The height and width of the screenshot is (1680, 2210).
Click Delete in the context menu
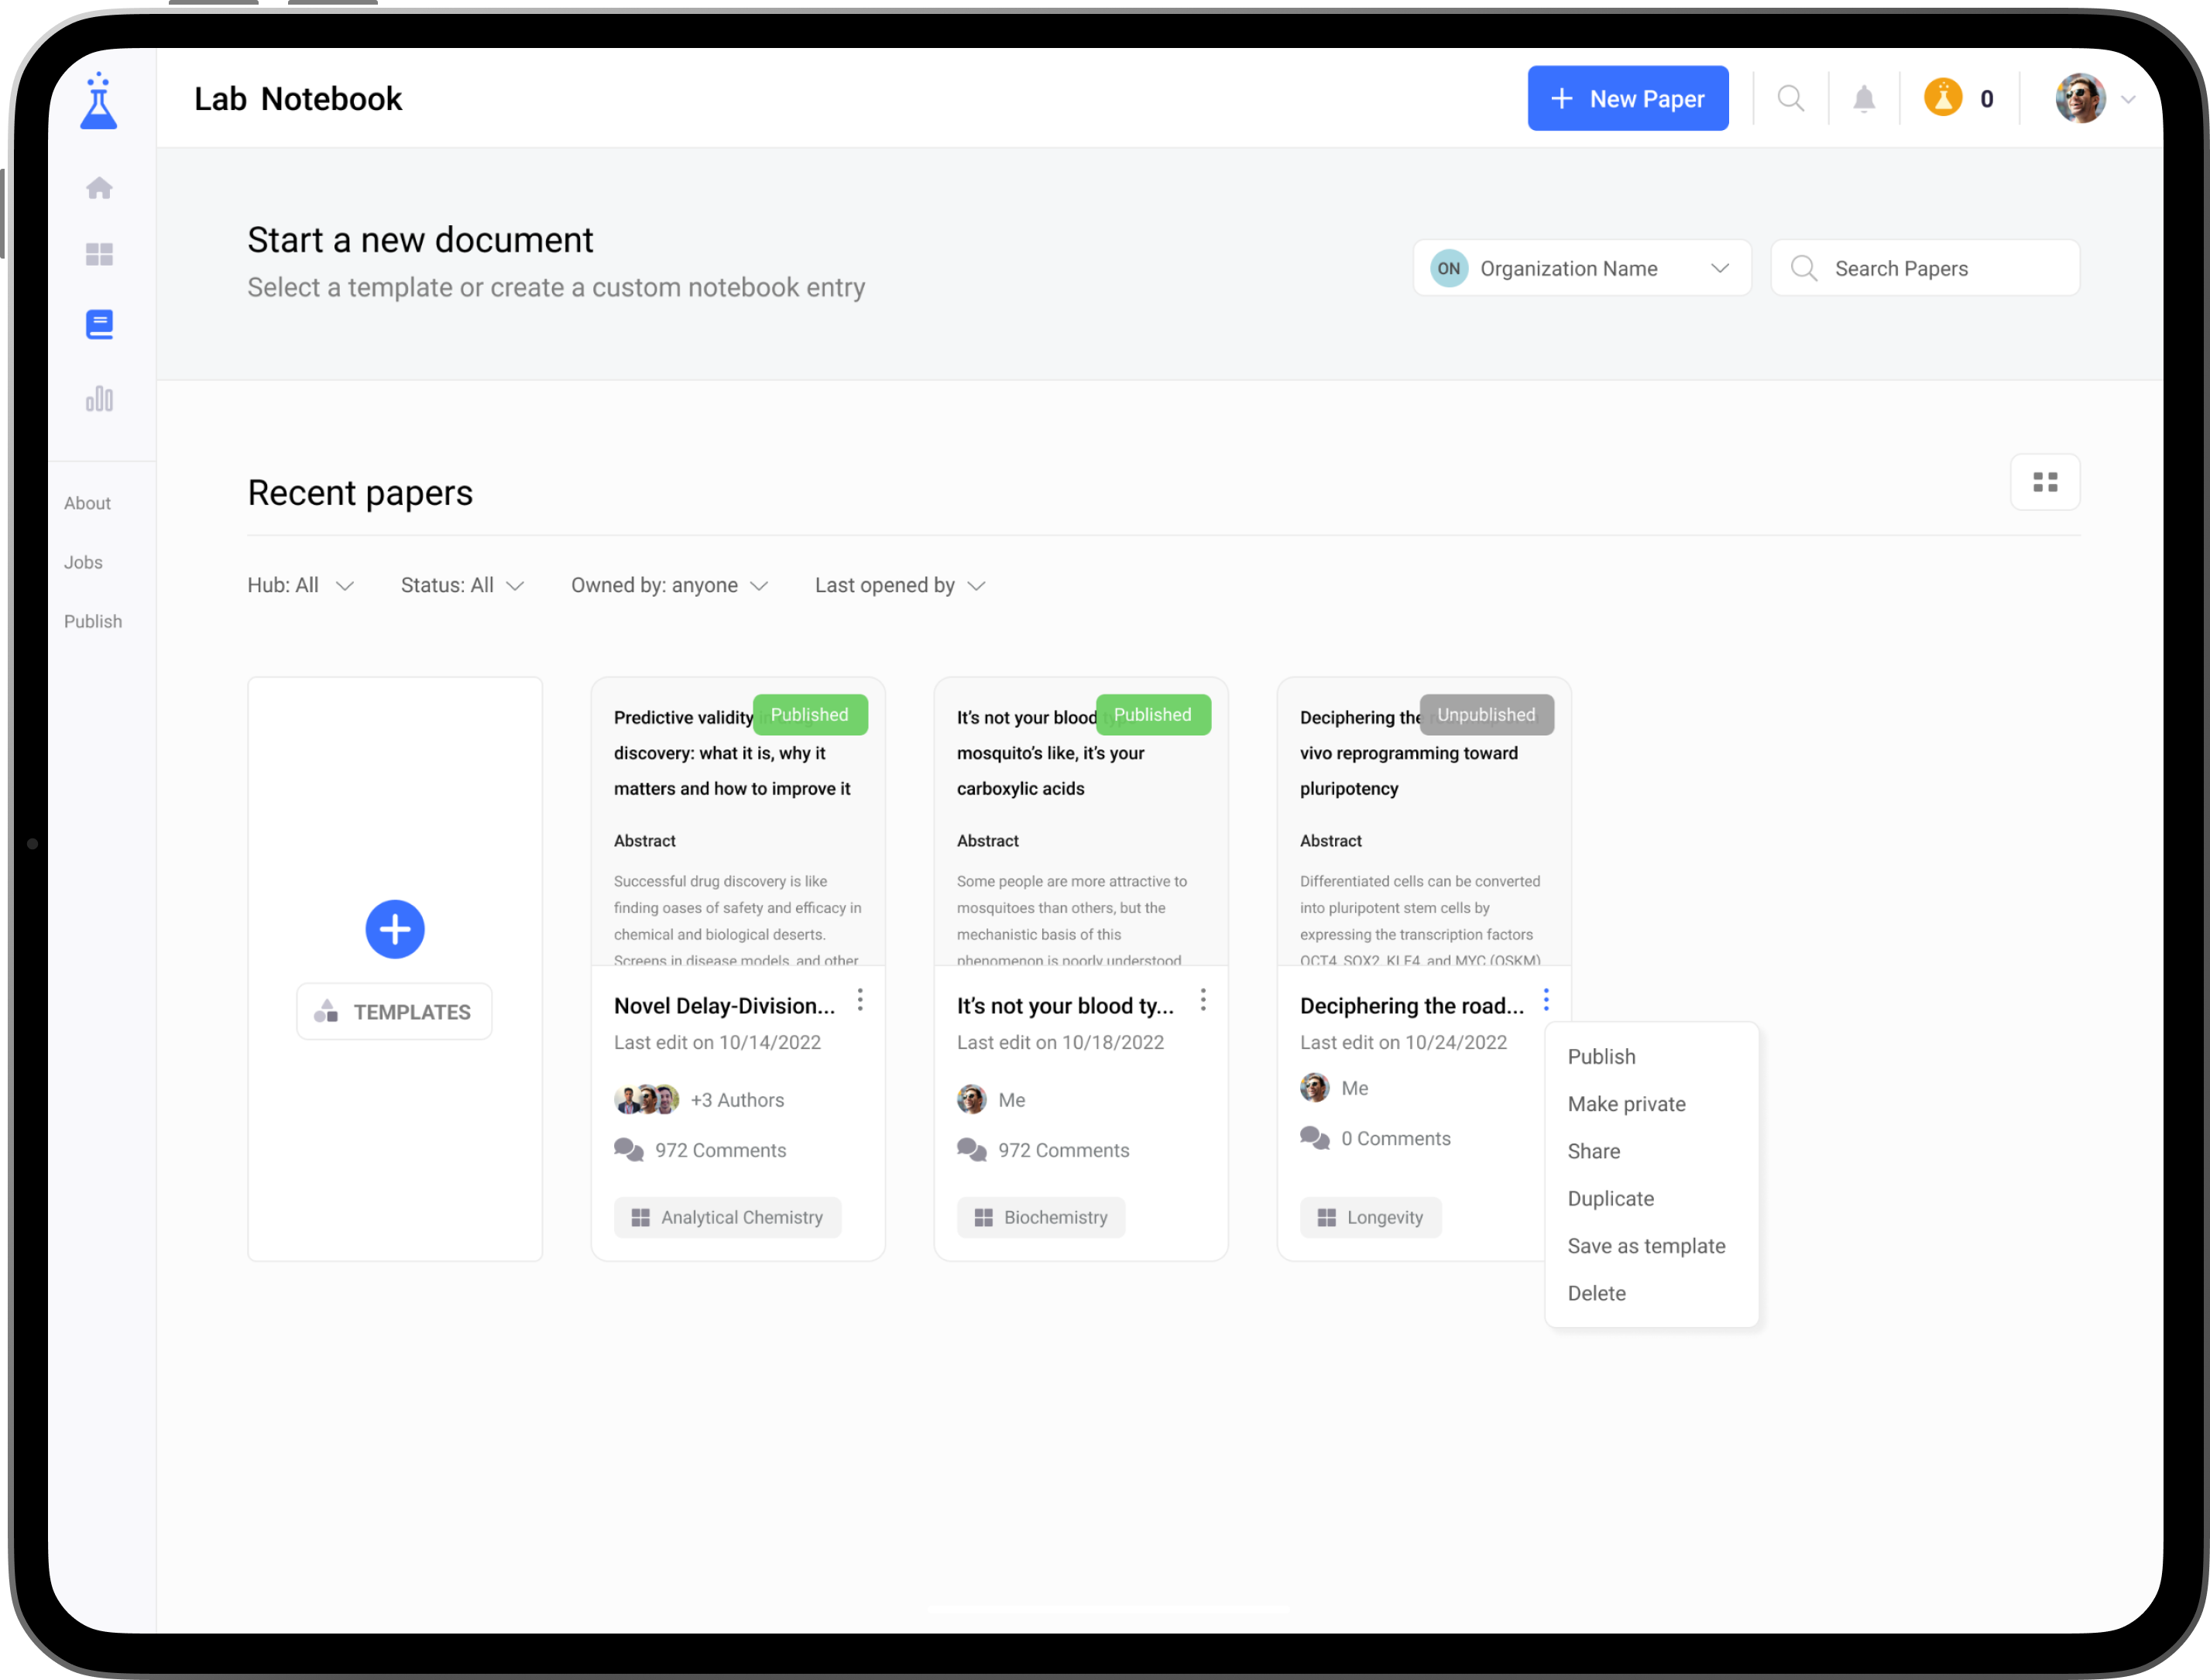click(x=1596, y=1293)
